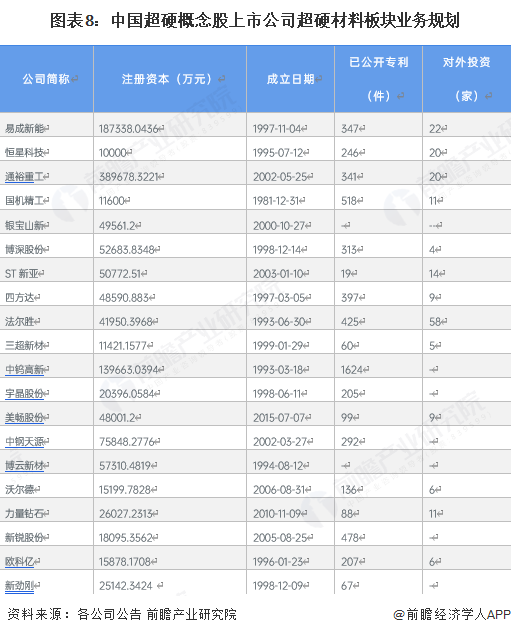Click the date 2000-10-27

(279, 225)
